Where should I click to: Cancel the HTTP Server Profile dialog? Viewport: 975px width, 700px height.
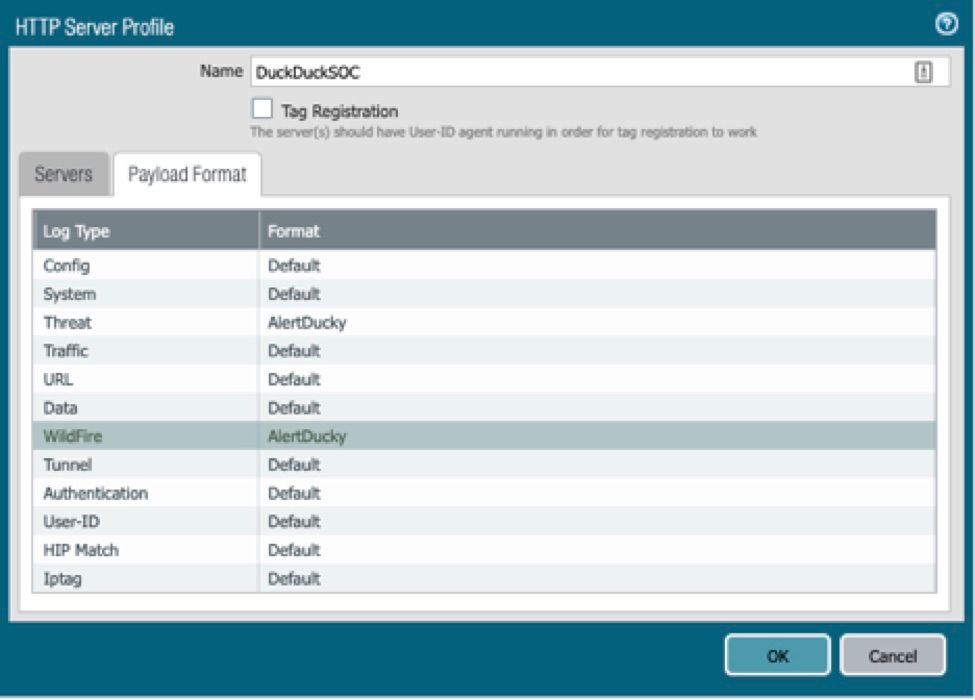pos(892,656)
